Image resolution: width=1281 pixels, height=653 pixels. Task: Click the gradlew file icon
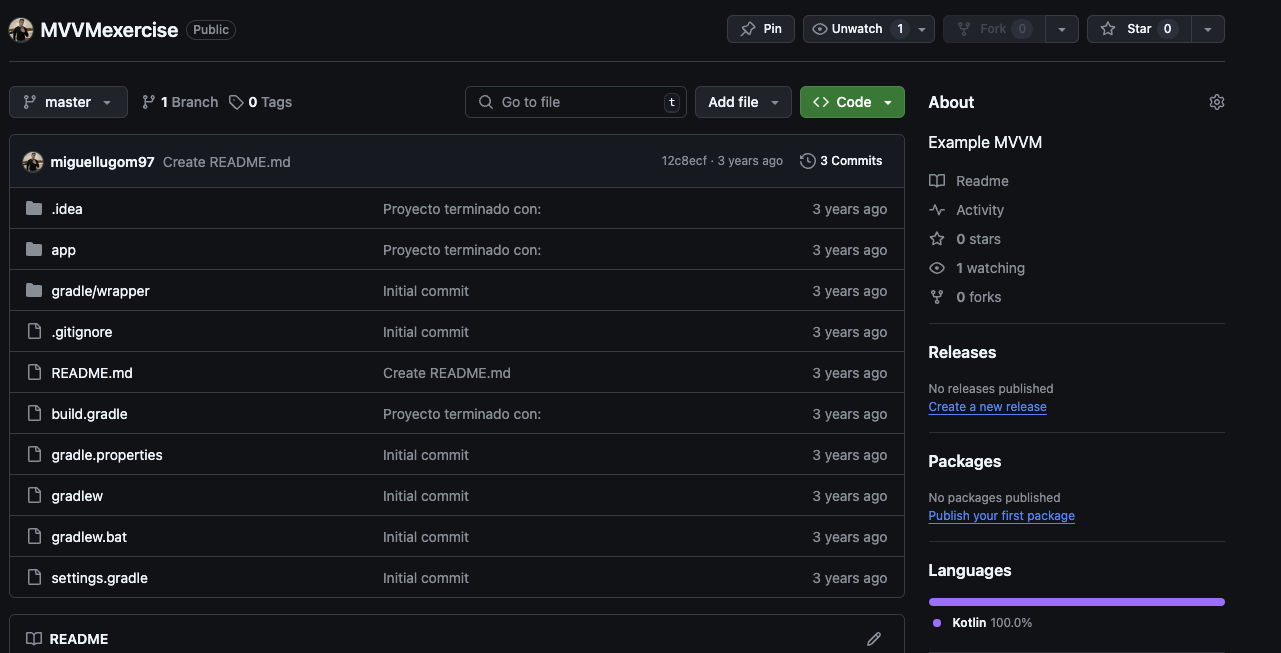pos(34,496)
